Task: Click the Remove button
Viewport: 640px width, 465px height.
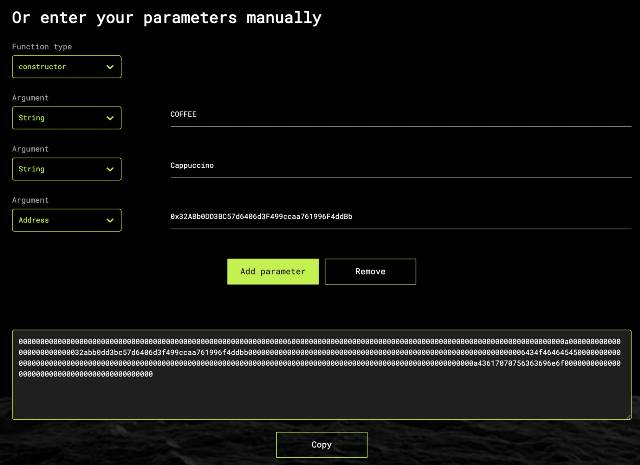Action: pos(371,271)
